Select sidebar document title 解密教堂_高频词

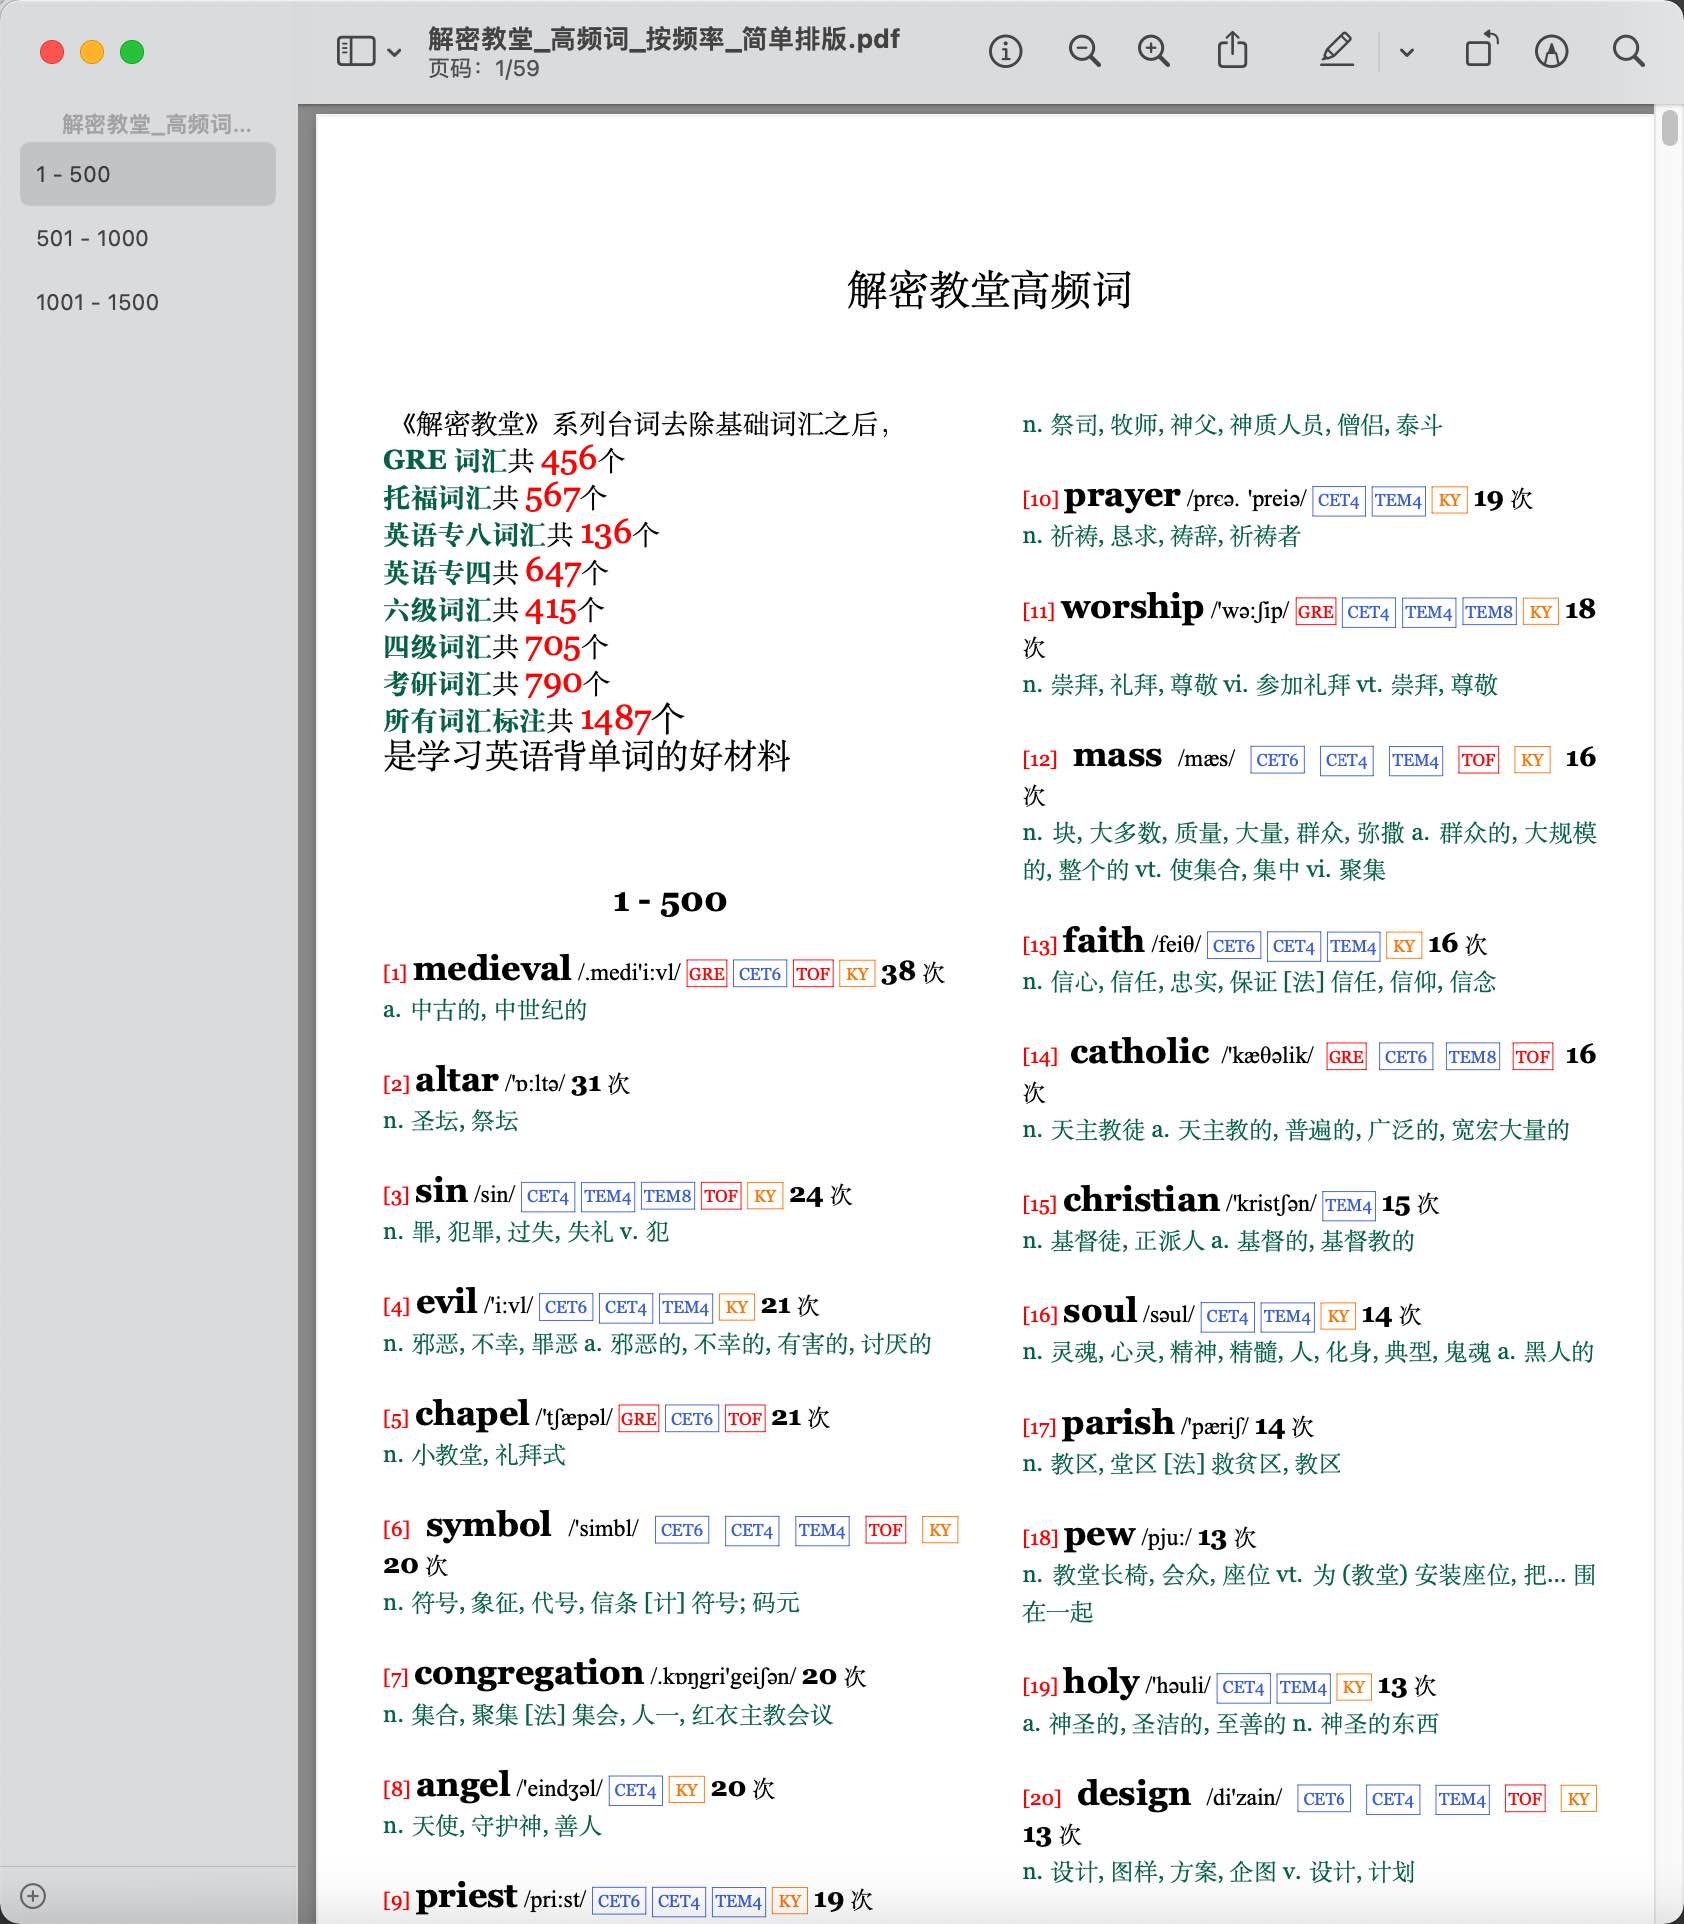click(x=156, y=124)
